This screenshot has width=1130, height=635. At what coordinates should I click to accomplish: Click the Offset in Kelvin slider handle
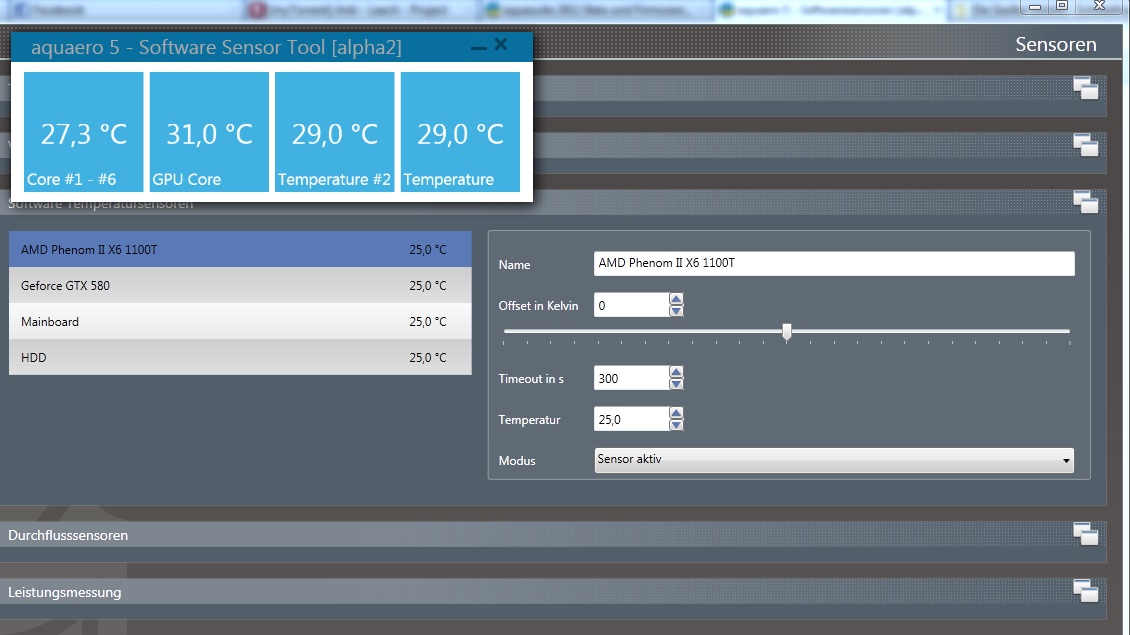tap(787, 332)
